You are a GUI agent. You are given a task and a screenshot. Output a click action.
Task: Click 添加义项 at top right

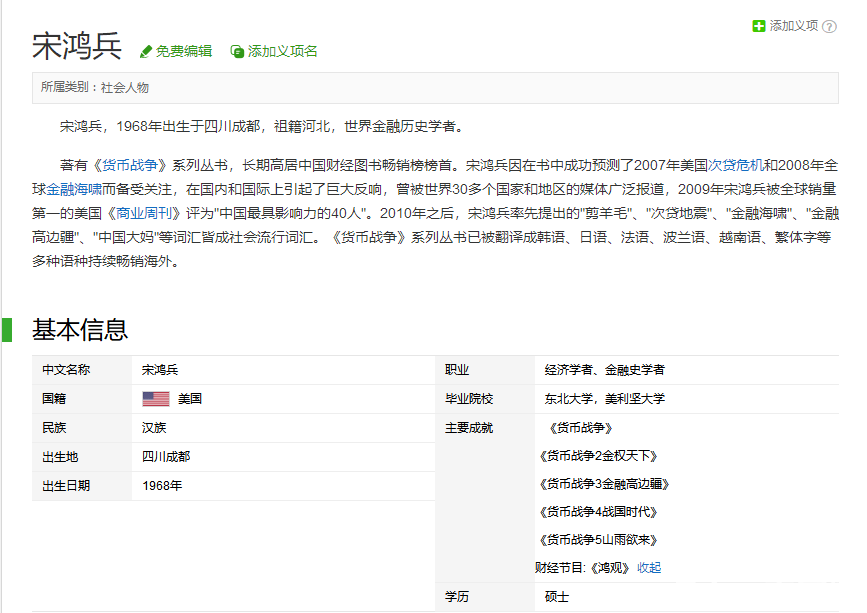(x=793, y=25)
